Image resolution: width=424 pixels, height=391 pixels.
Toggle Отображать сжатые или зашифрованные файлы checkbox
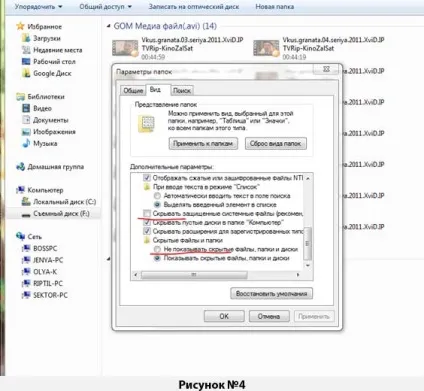[147, 178]
